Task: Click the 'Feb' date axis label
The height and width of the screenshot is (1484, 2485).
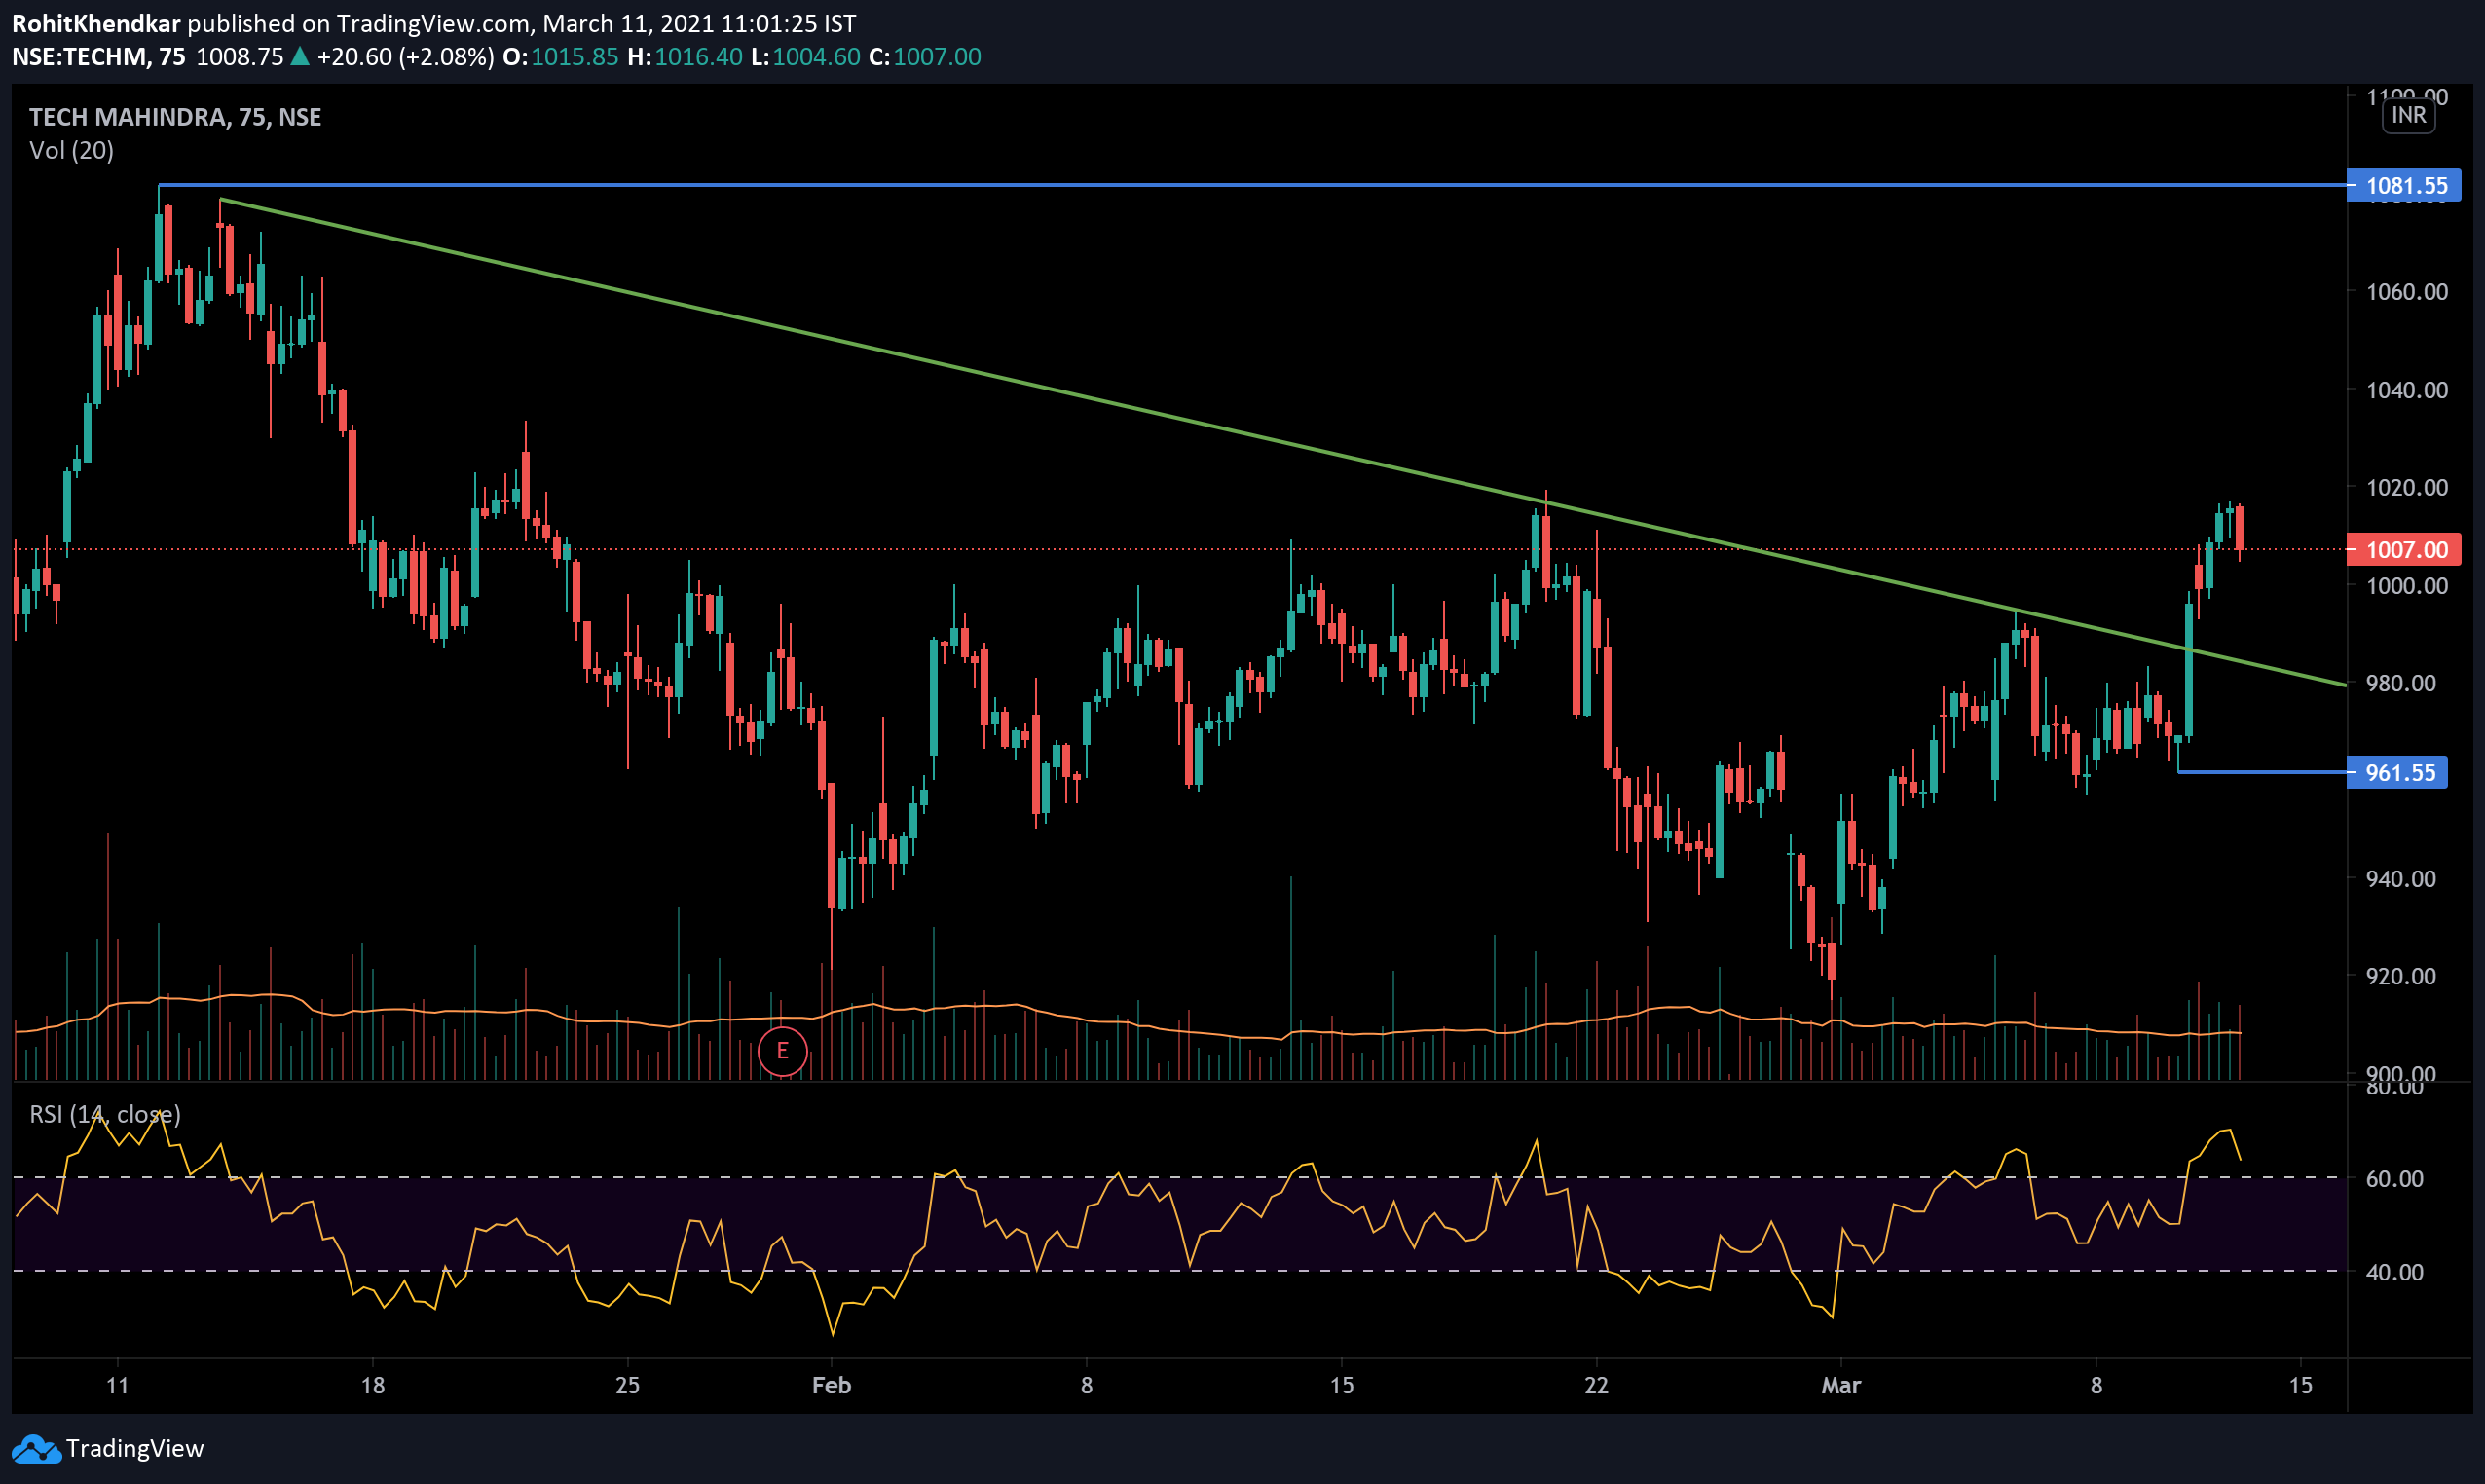Action: [831, 1386]
